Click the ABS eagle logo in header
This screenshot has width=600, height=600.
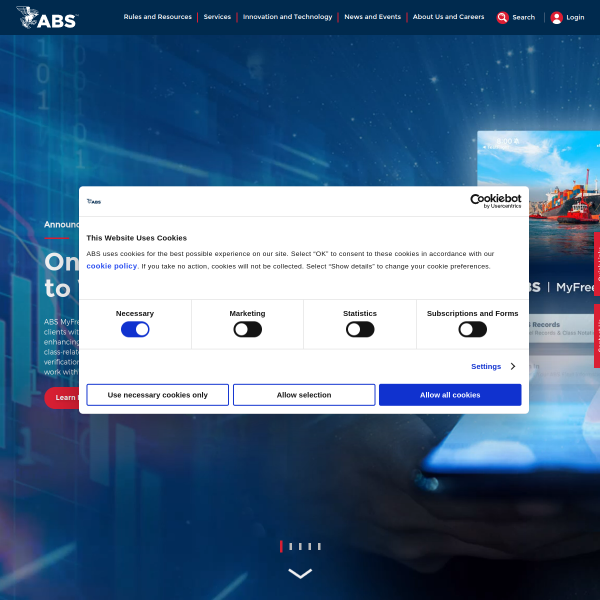pos(47,18)
